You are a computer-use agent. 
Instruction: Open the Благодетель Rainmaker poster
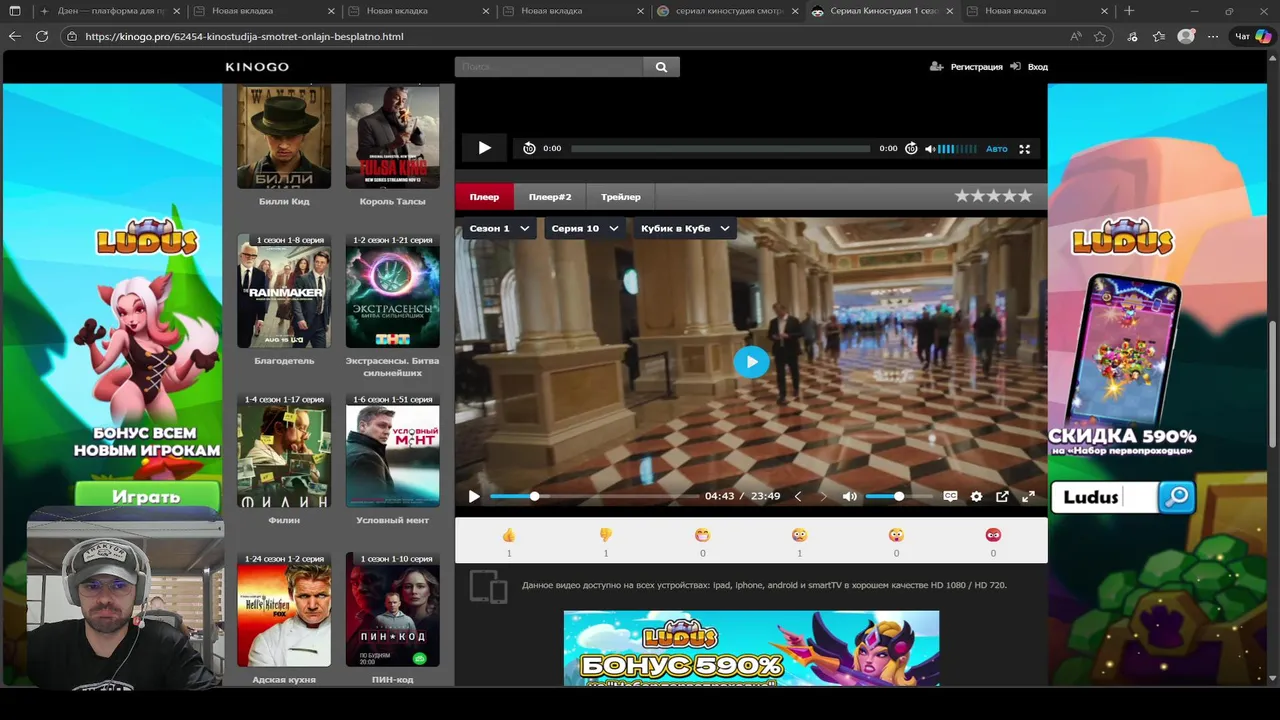pyautogui.click(x=284, y=291)
